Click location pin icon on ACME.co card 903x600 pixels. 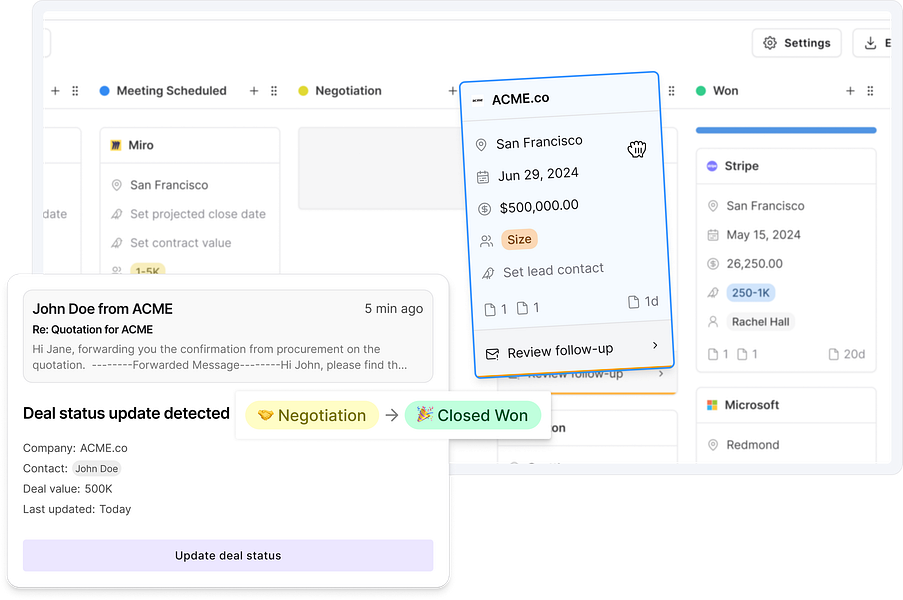(x=481, y=145)
